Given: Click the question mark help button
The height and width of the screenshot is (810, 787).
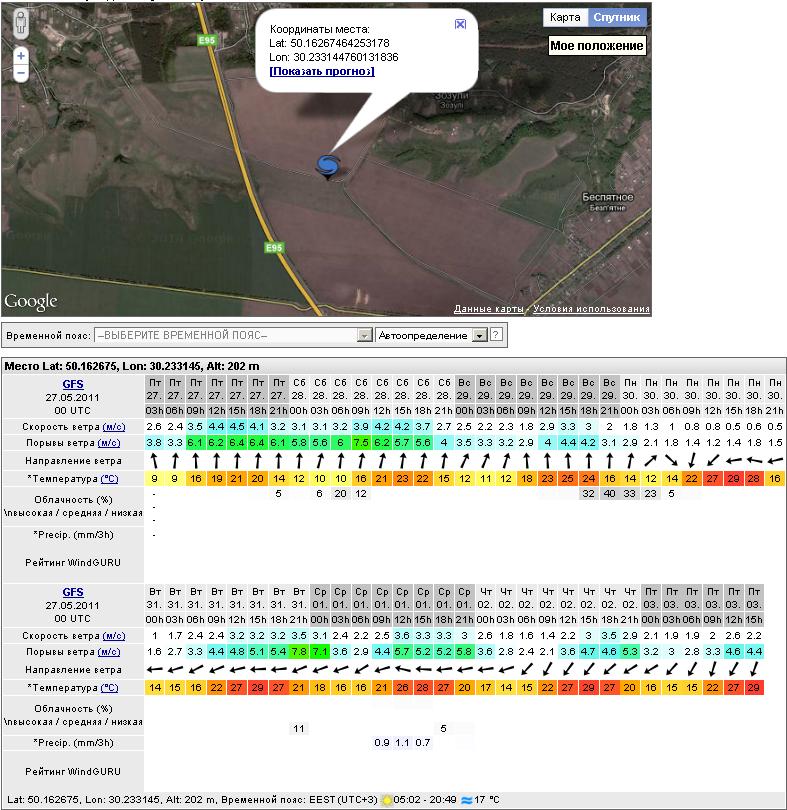Looking at the screenshot, I should point(496,335).
